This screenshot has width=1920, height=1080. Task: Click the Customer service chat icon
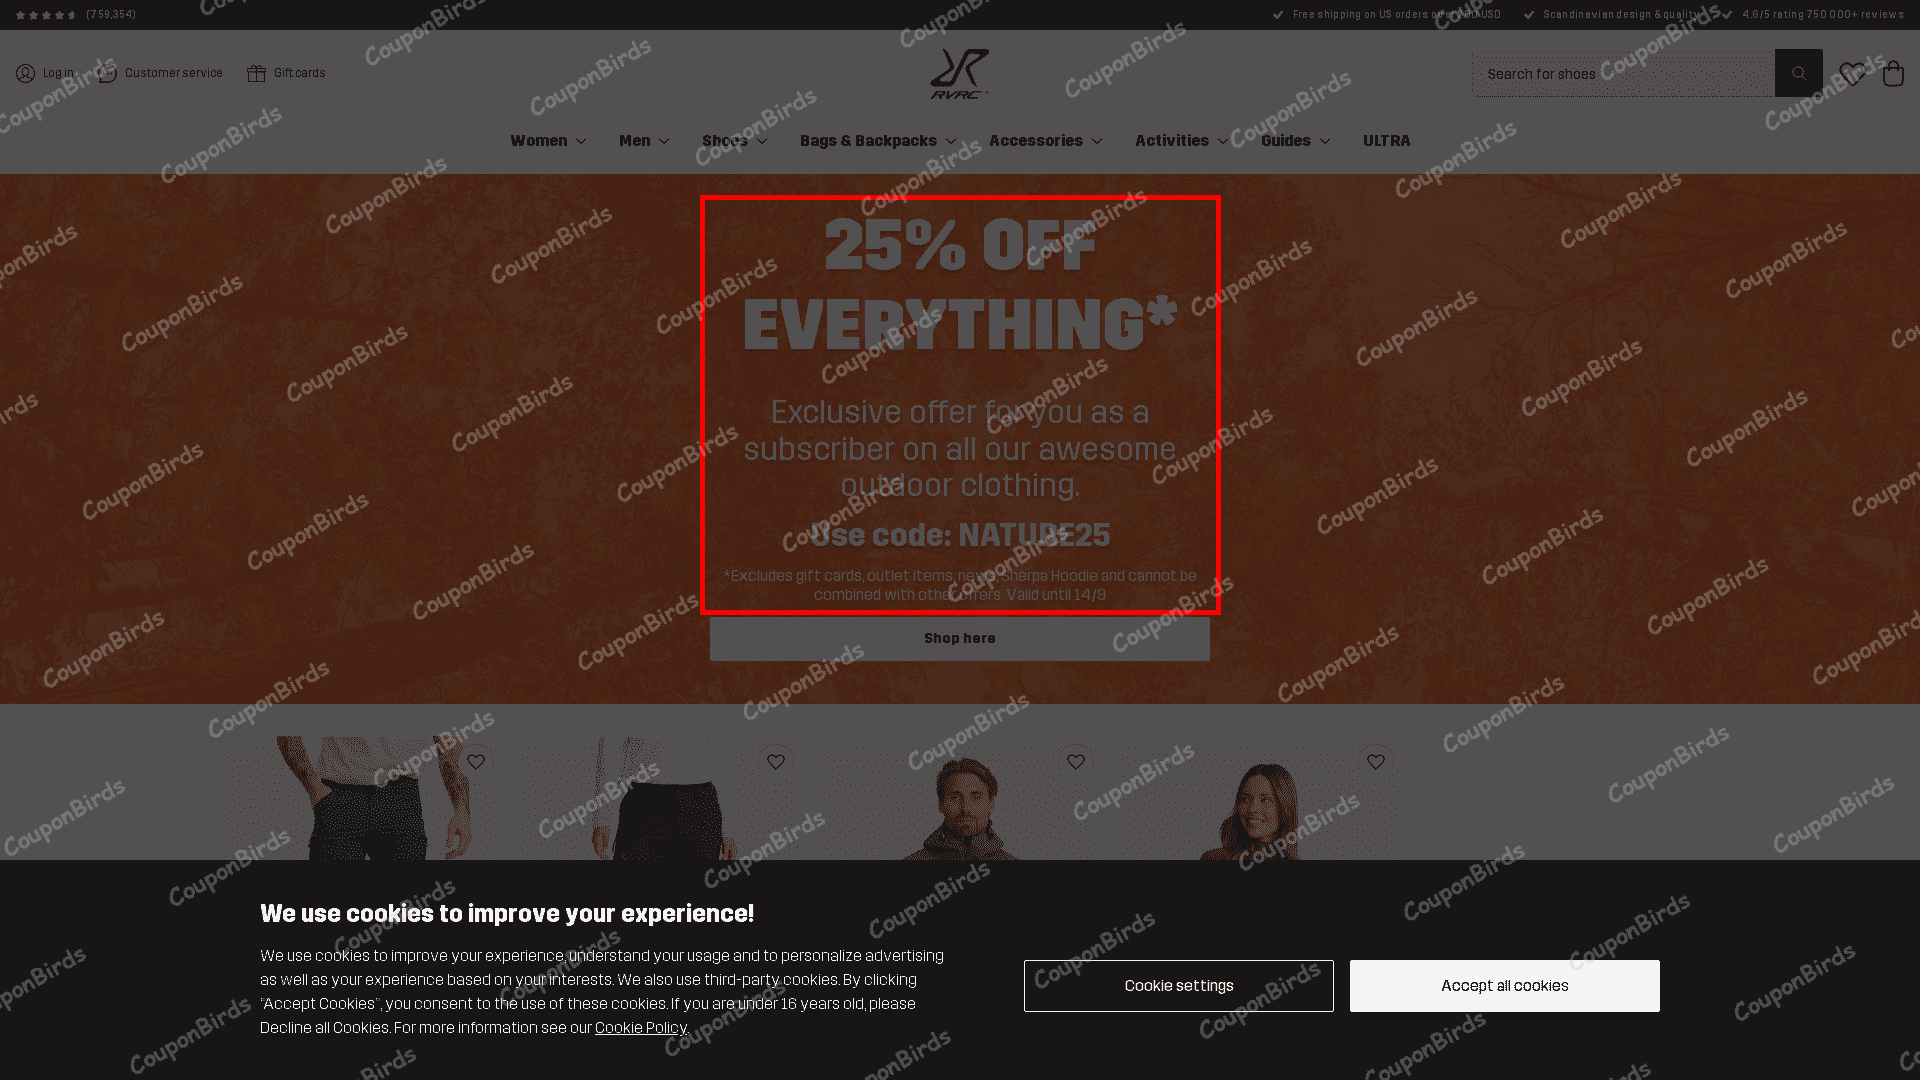(x=108, y=73)
